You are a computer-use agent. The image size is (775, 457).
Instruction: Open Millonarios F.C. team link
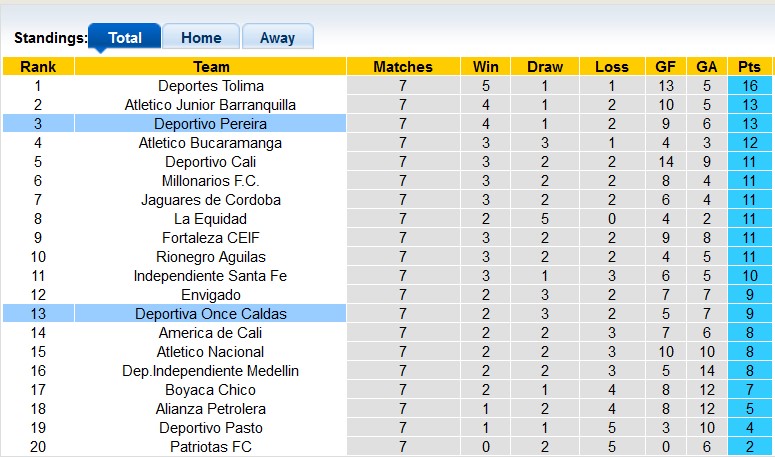210,181
